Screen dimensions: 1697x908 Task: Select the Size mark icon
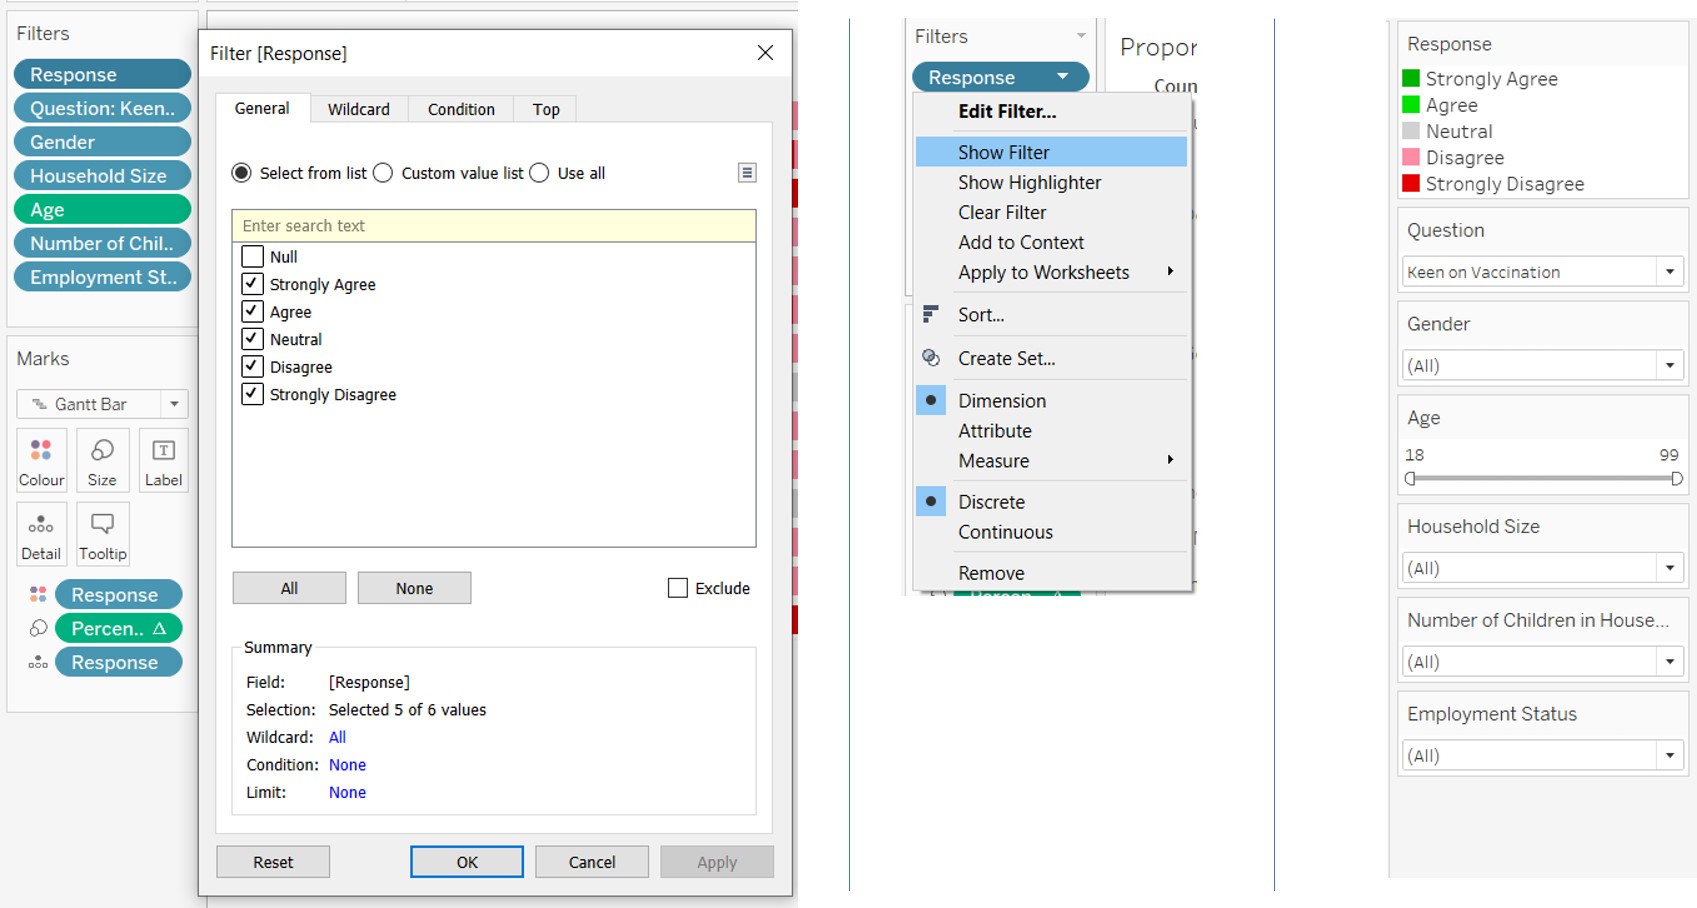(102, 461)
